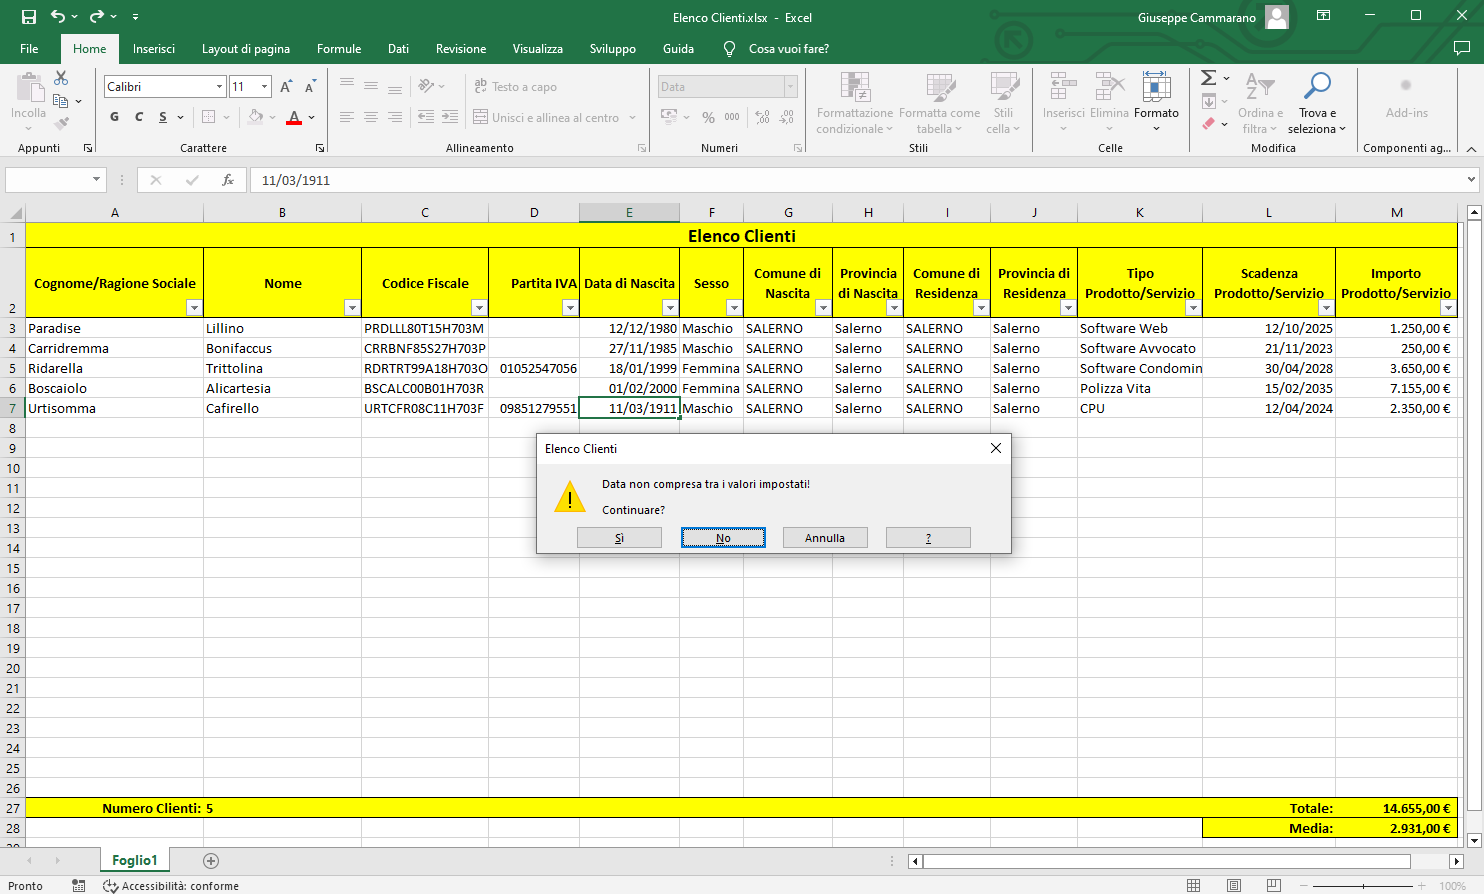Save the workbook with the floppy disk icon

pyautogui.click(x=28, y=17)
